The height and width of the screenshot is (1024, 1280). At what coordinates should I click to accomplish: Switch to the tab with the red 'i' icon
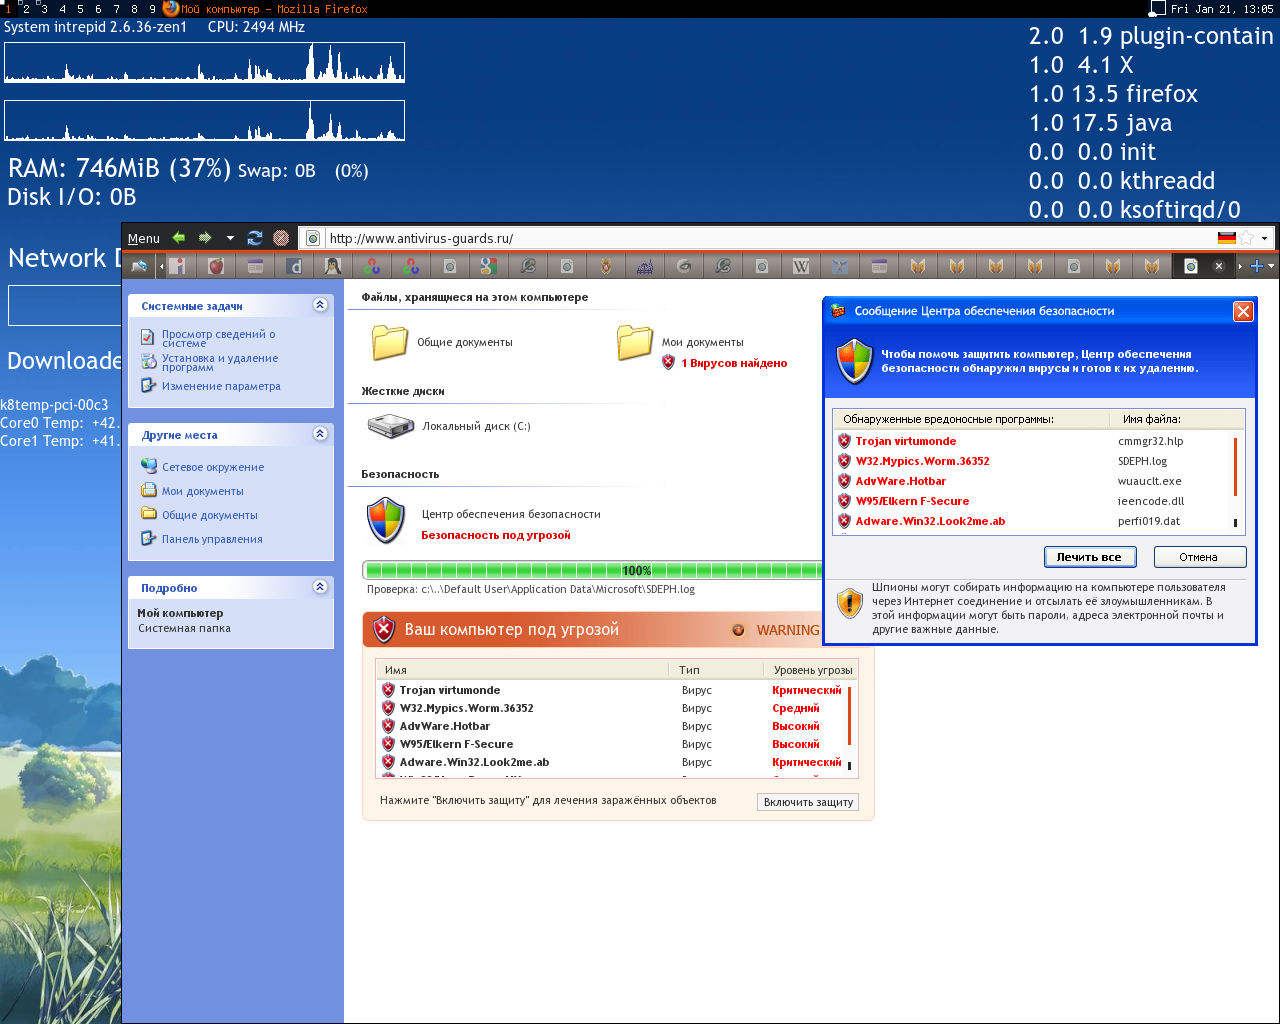point(177,266)
